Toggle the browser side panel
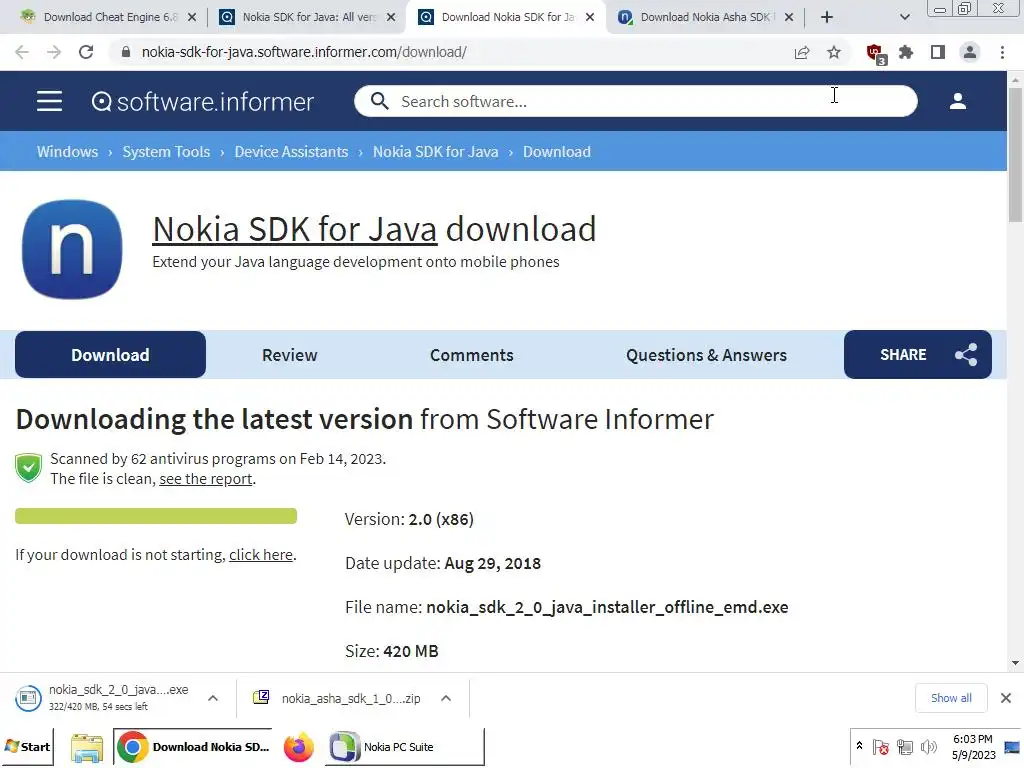 (938, 52)
